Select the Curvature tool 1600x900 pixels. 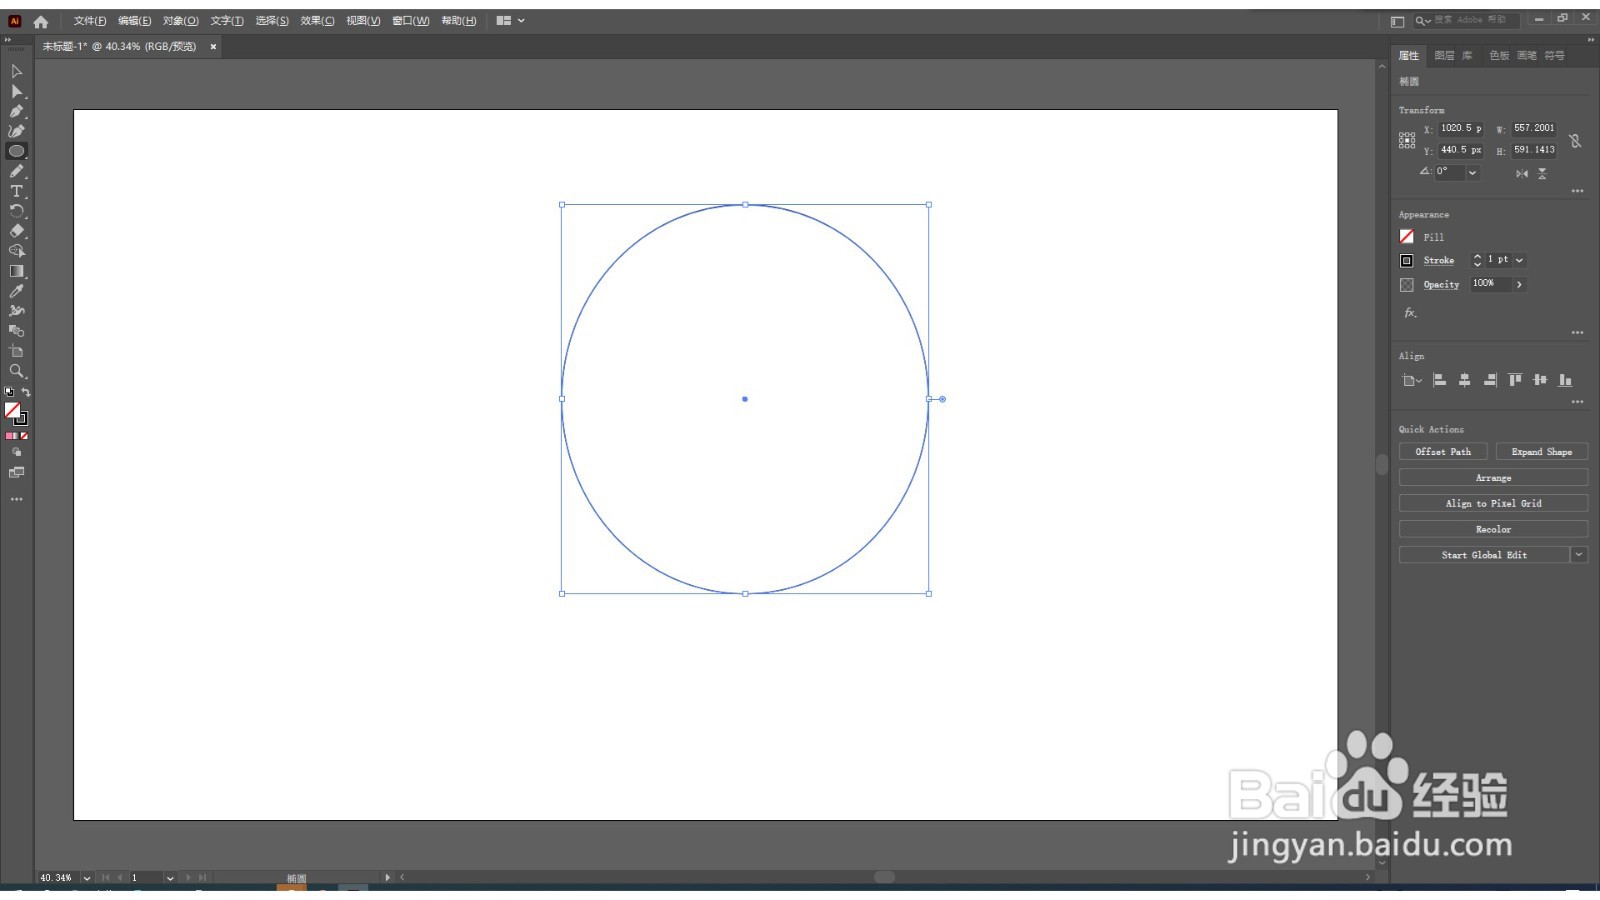click(16, 131)
